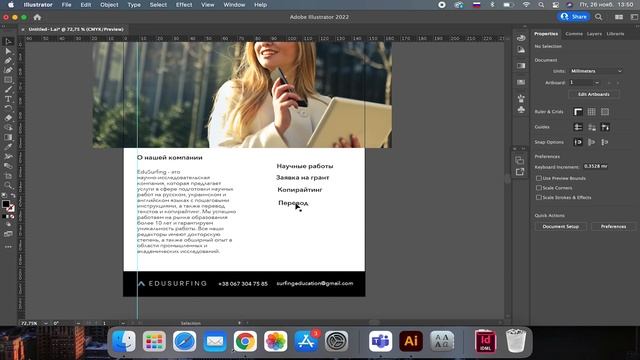The width and height of the screenshot is (640, 360).
Task: Enable Scale Corners checkbox
Action: point(539,188)
